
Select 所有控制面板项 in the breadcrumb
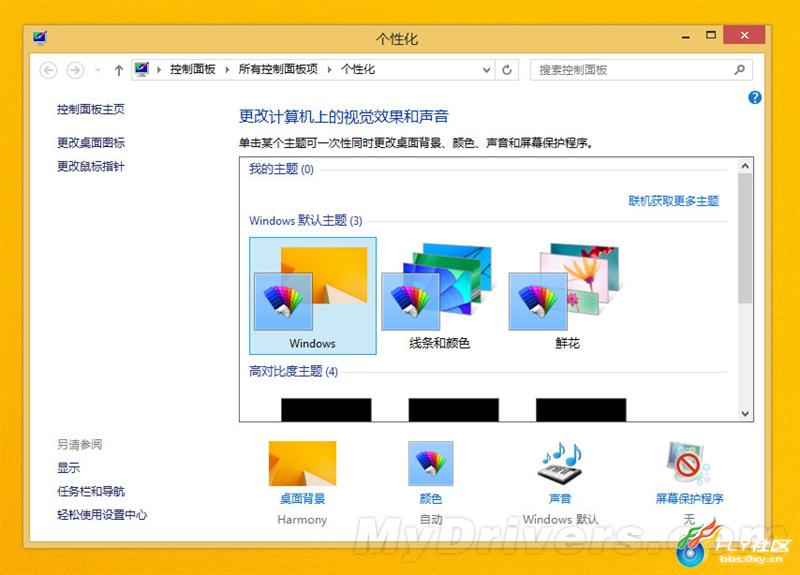278,69
